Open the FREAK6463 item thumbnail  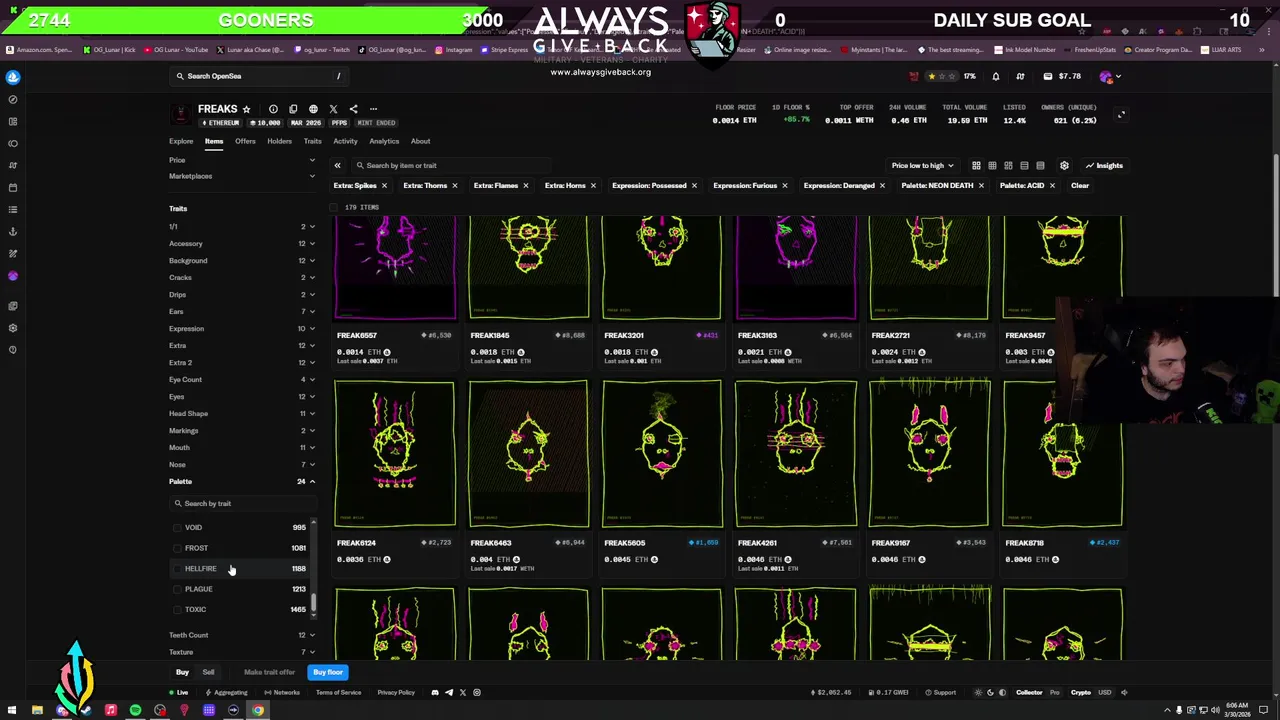coord(528,453)
